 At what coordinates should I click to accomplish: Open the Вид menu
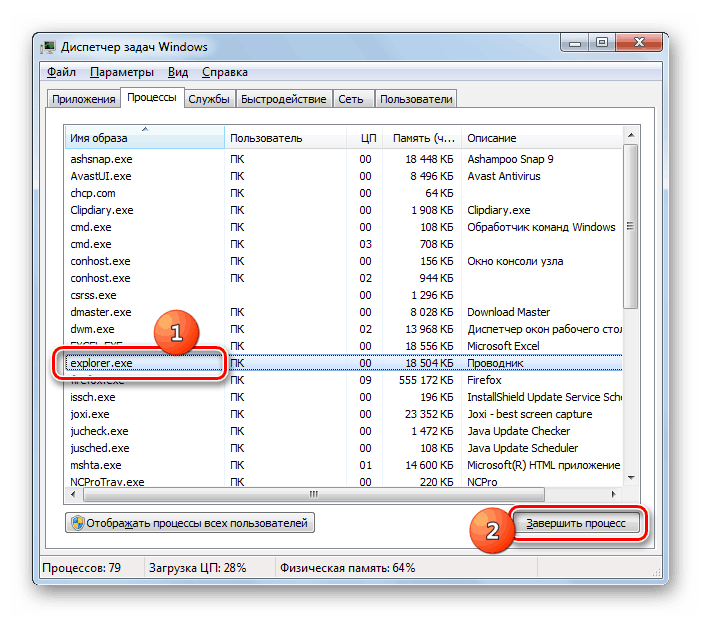(178, 72)
